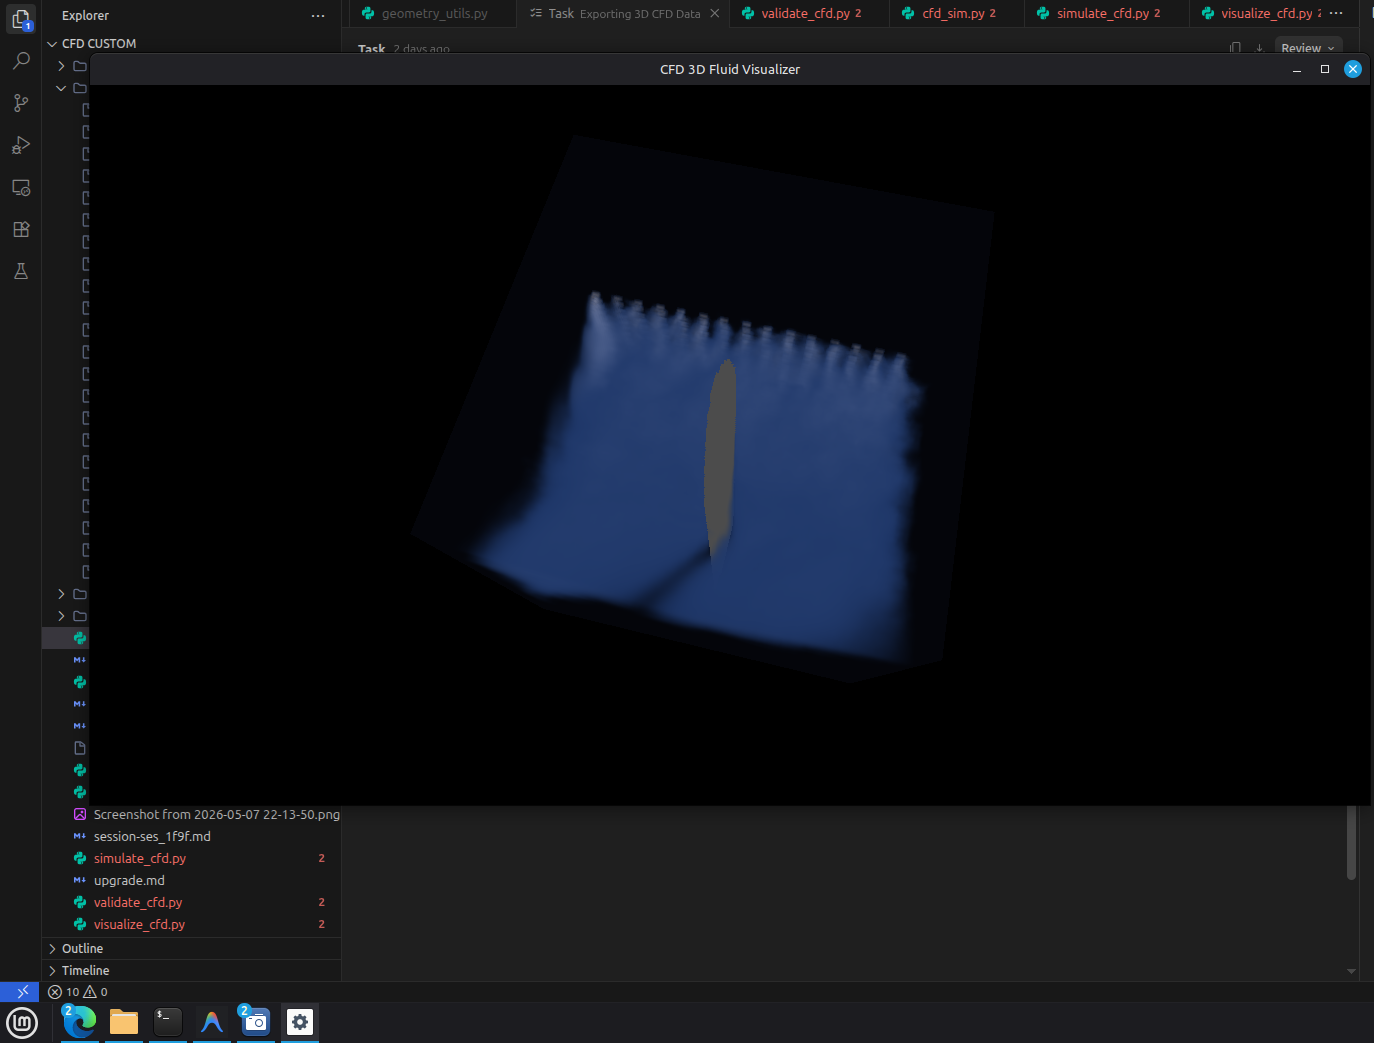The height and width of the screenshot is (1043, 1374).
Task: Click the editor vertical scrollbar thumb
Action: coord(1351,843)
